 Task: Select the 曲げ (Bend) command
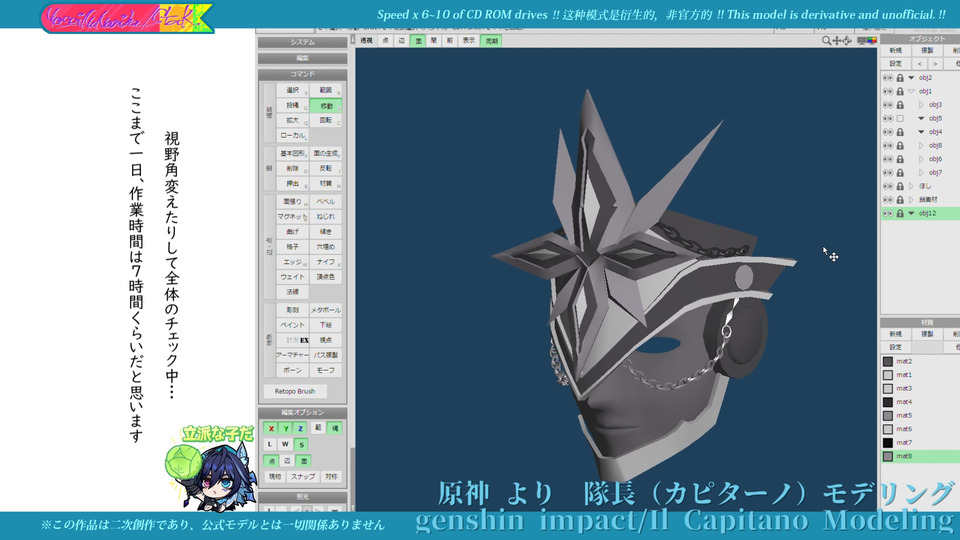pos(293,231)
